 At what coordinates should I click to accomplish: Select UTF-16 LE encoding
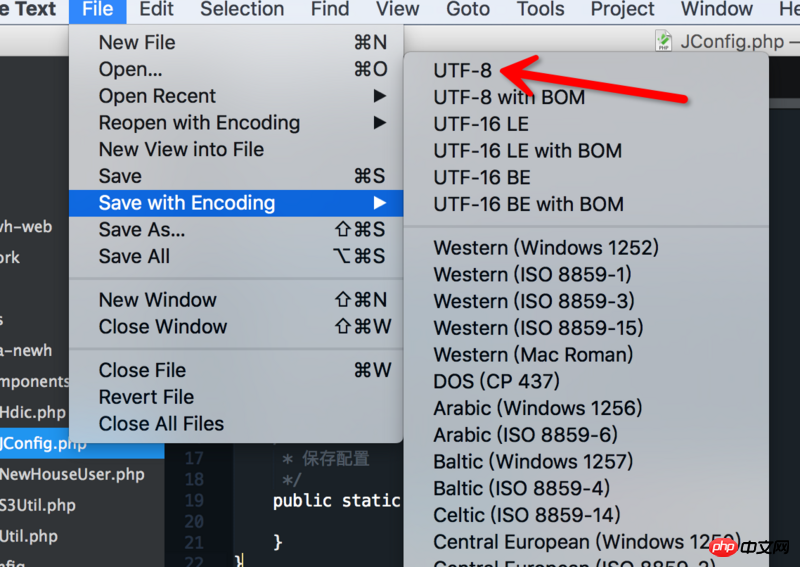point(480,124)
